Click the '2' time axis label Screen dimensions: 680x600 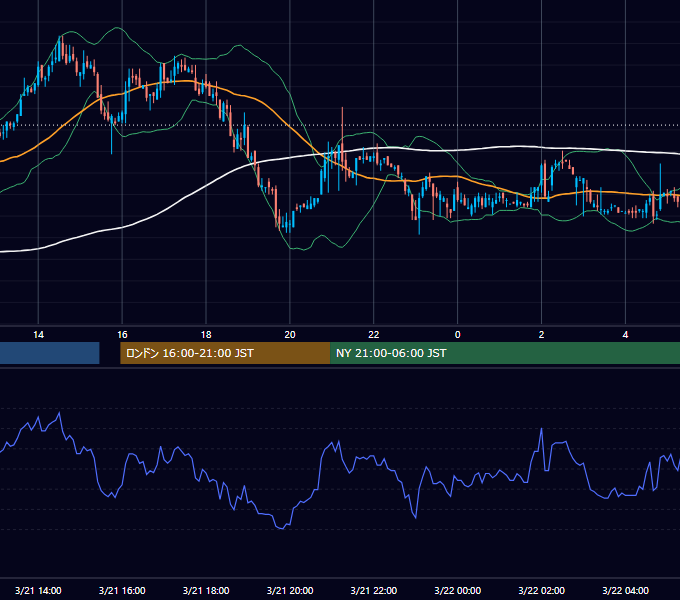click(x=541, y=335)
